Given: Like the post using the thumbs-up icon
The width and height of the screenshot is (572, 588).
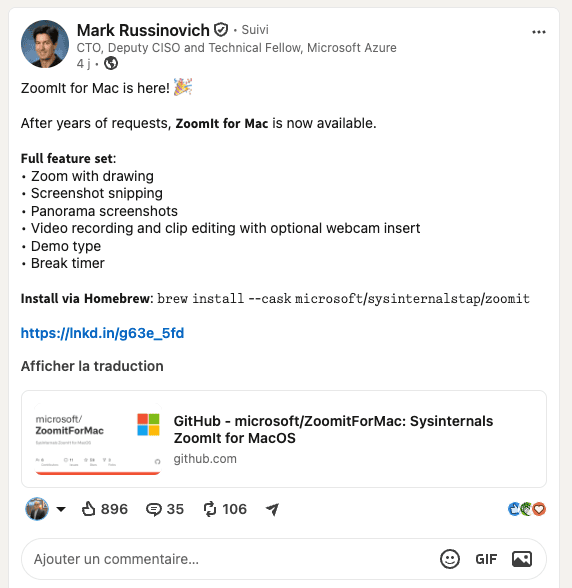Looking at the screenshot, I should (x=89, y=509).
